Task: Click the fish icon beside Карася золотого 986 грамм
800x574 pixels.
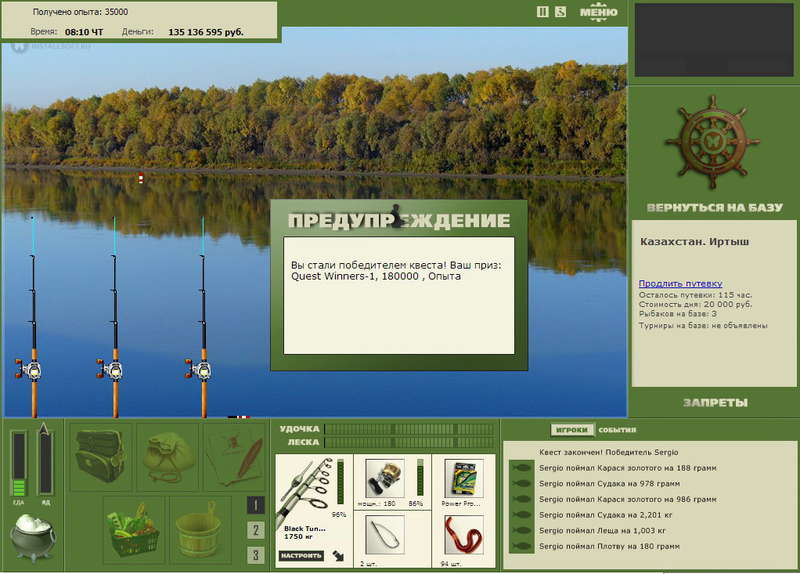Action: tap(521, 499)
